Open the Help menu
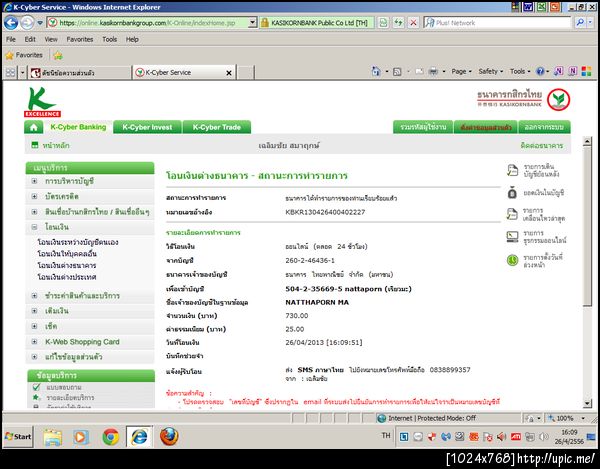This screenshot has width=600, height=469. 132,39
